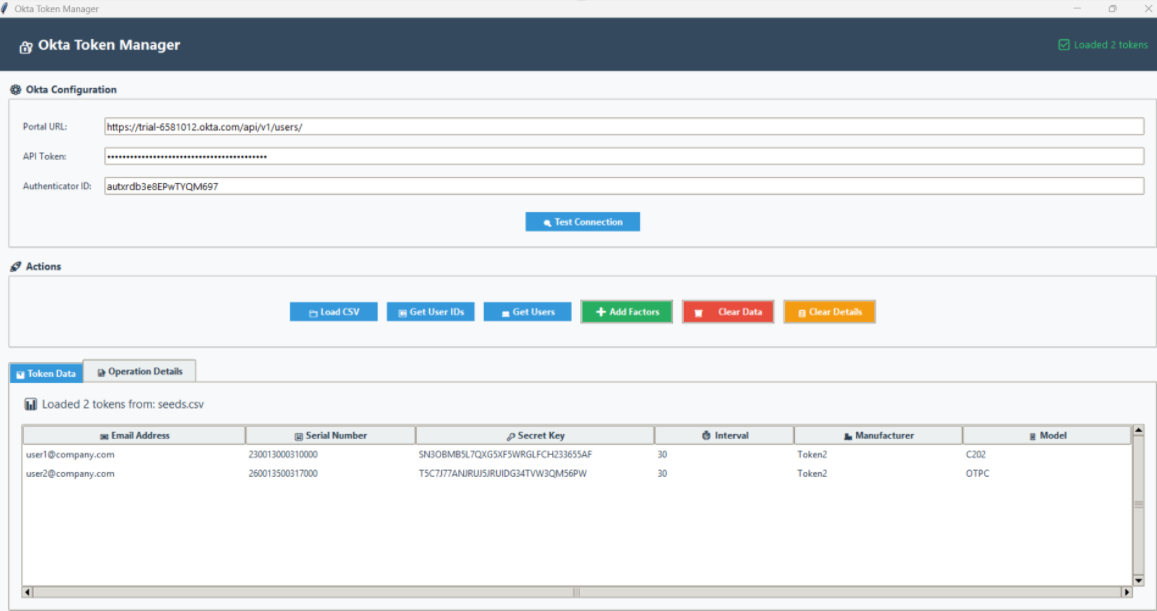1157x611 pixels.
Task: Click the Get Users button
Action: 527,312
